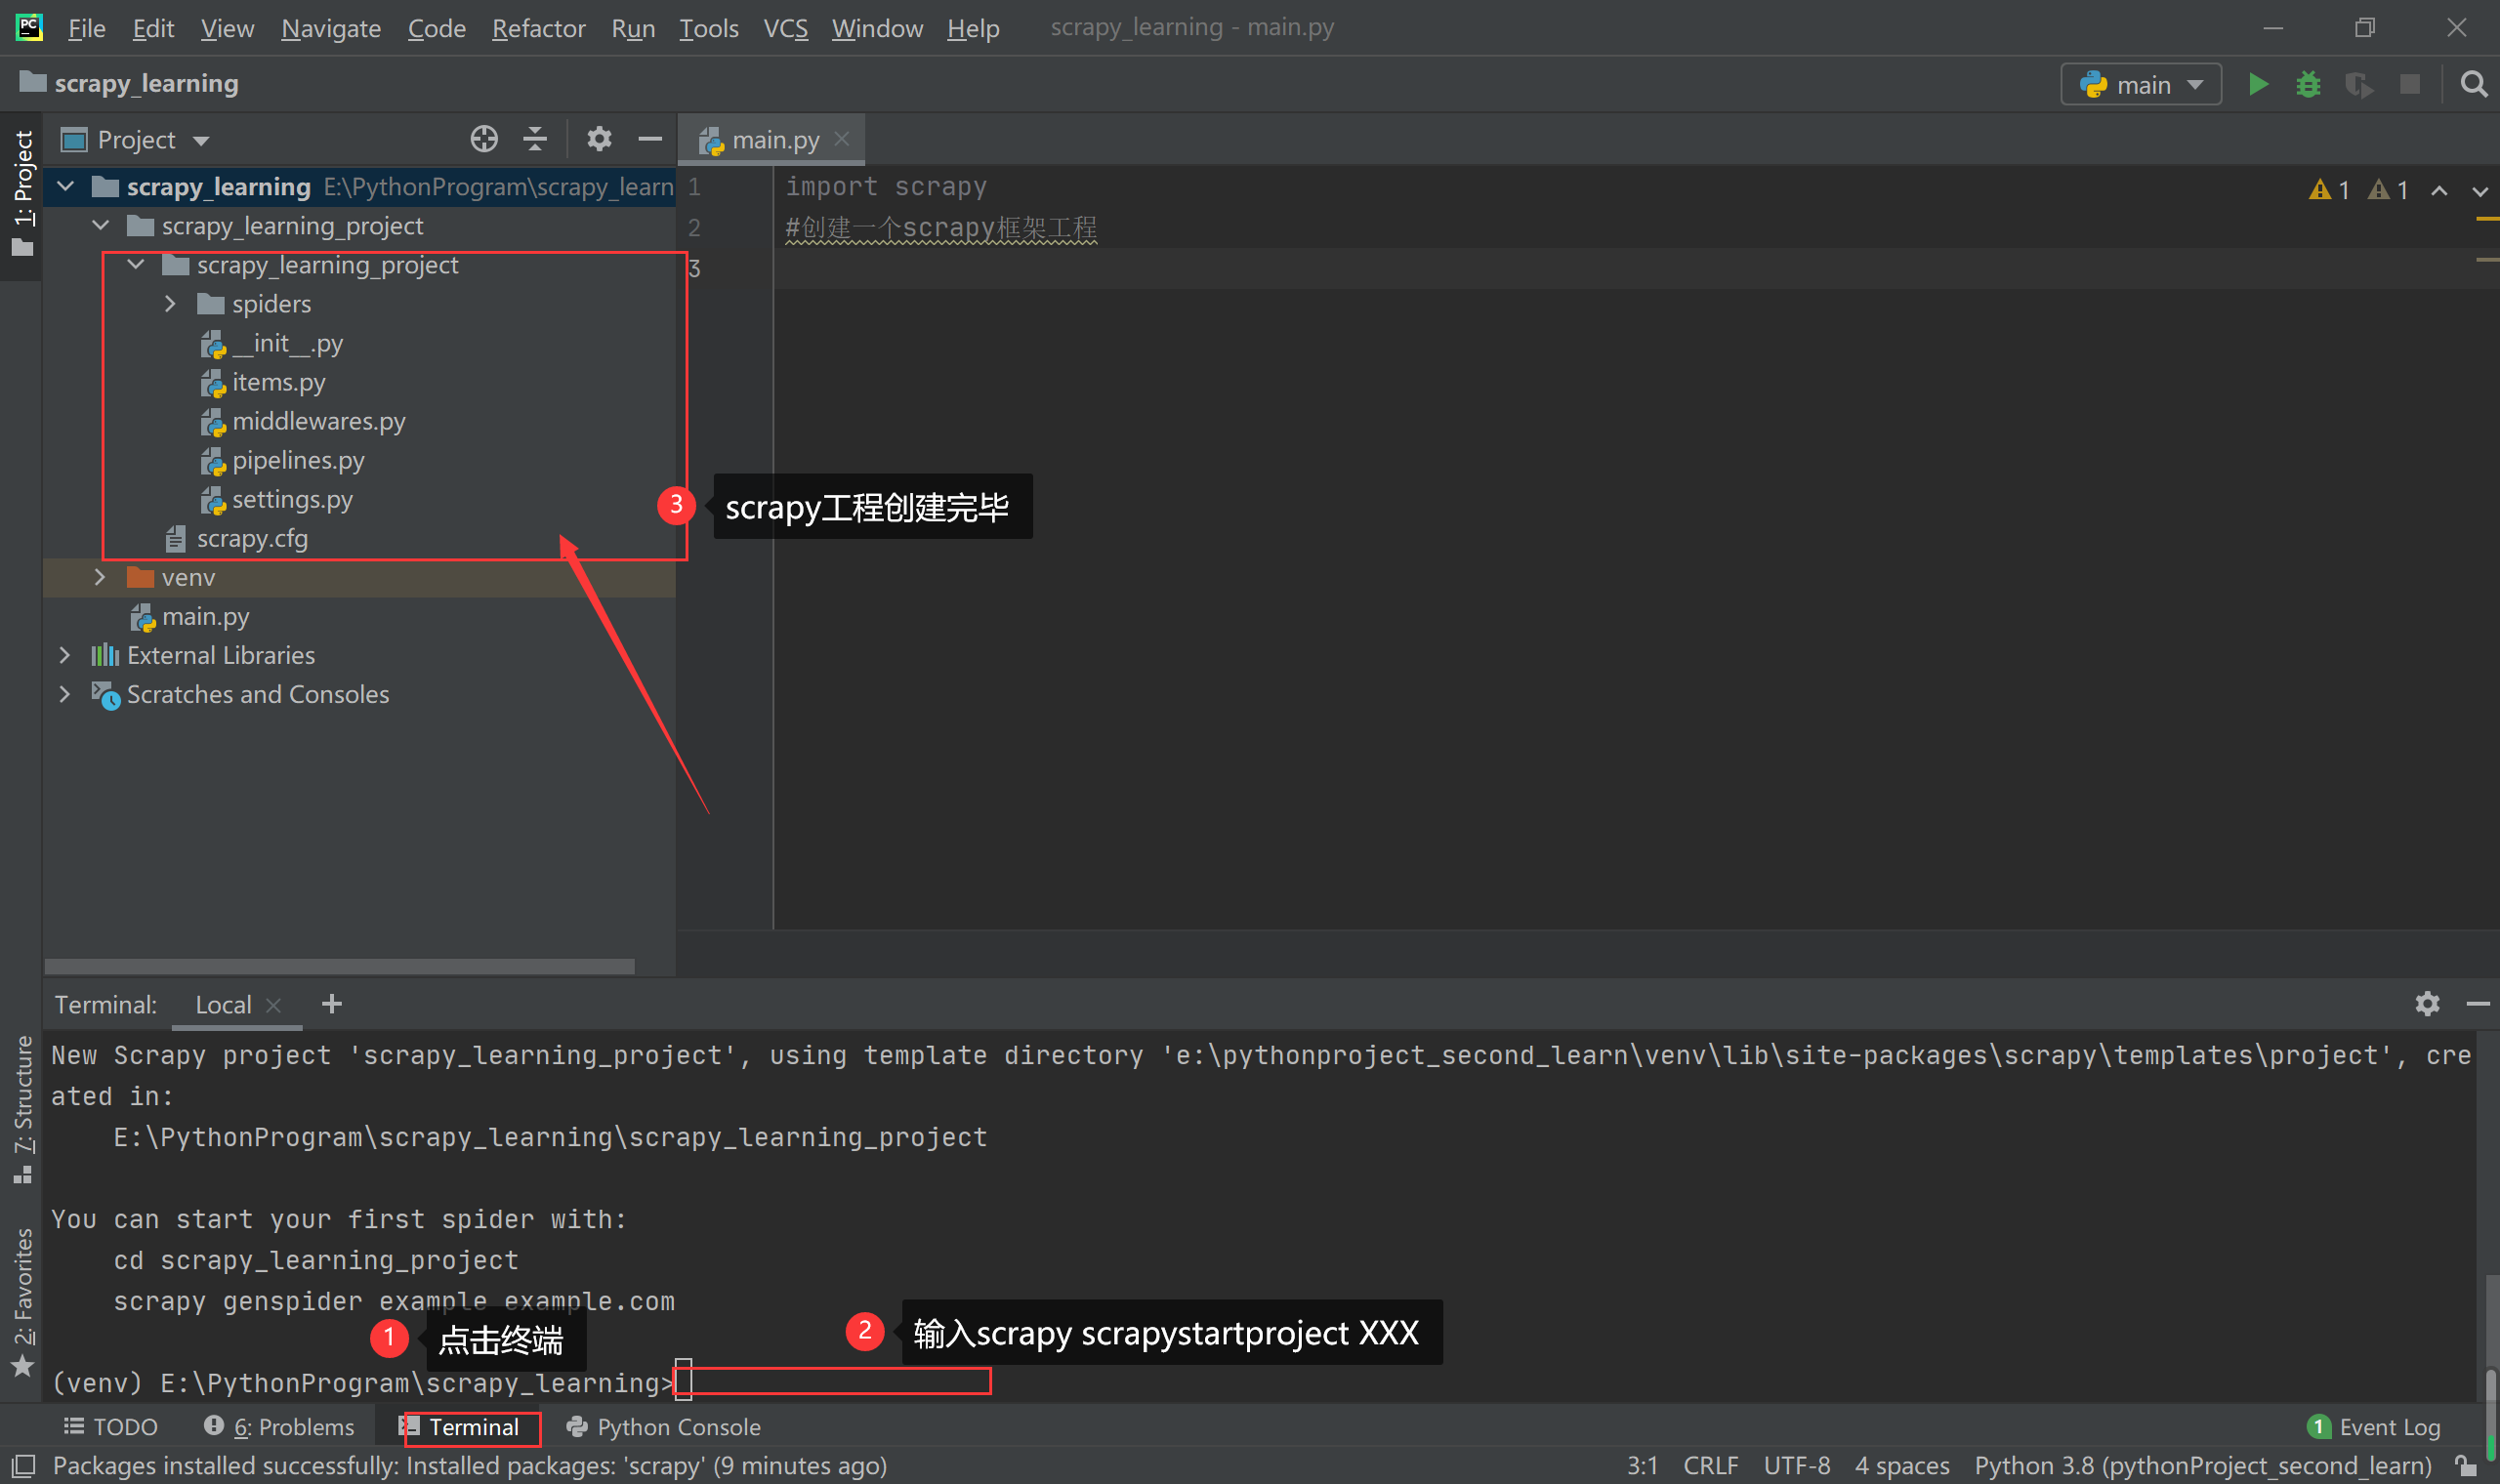This screenshot has width=2500, height=1484.
Task: Go to next highlighted error arrow
Action: click(2479, 190)
